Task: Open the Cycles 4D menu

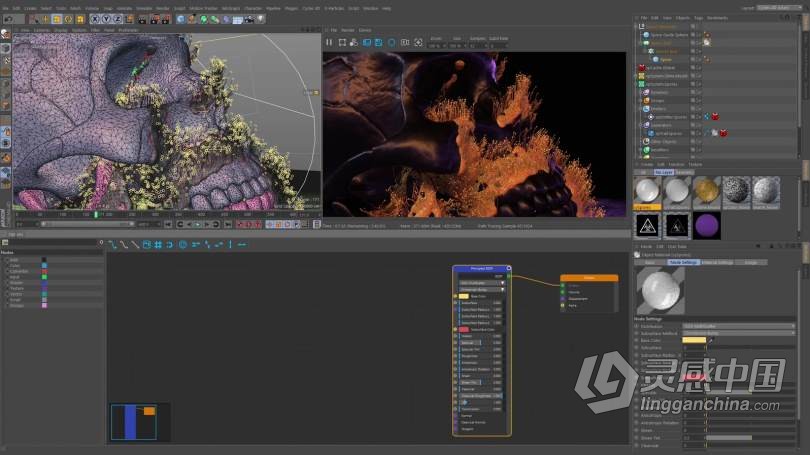Action: point(311,8)
